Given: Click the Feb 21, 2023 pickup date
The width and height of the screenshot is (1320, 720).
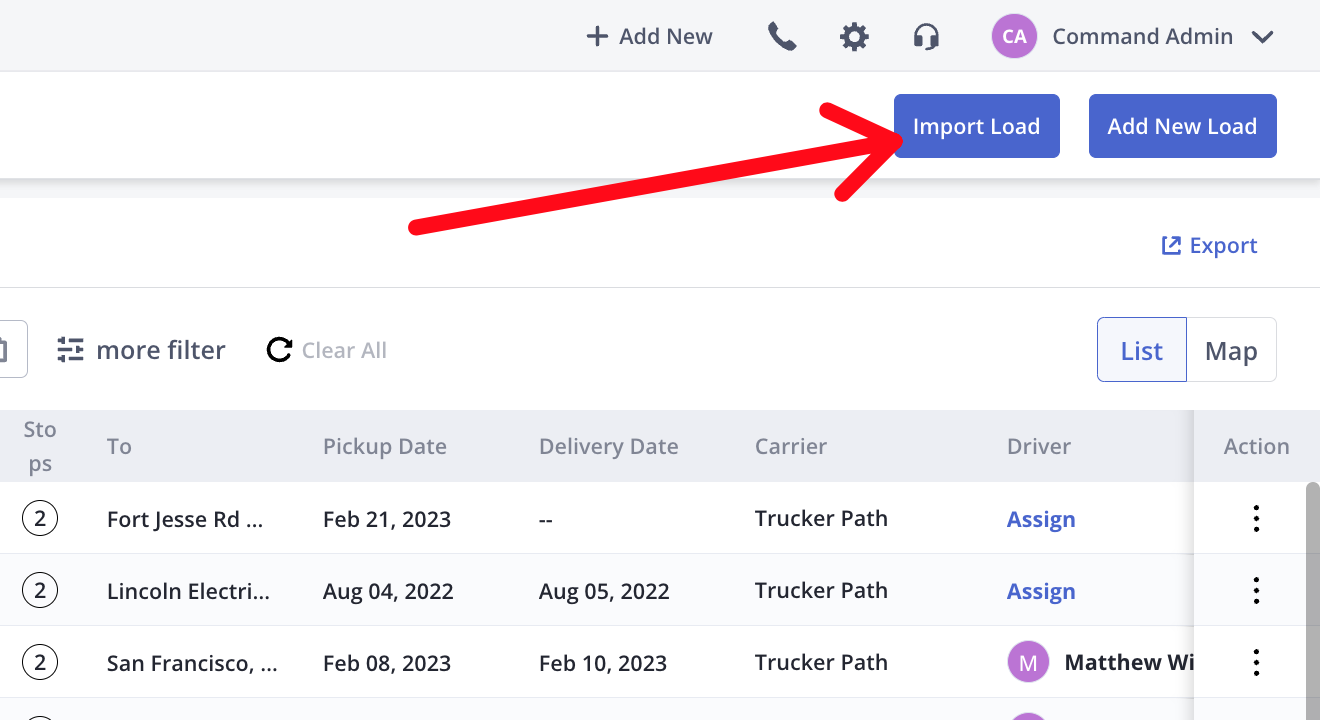Looking at the screenshot, I should (x=387, y=519).
